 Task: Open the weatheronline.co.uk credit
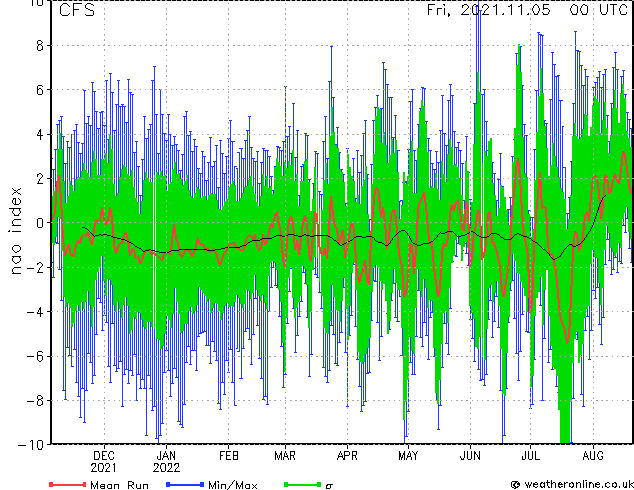click(573, 484)
